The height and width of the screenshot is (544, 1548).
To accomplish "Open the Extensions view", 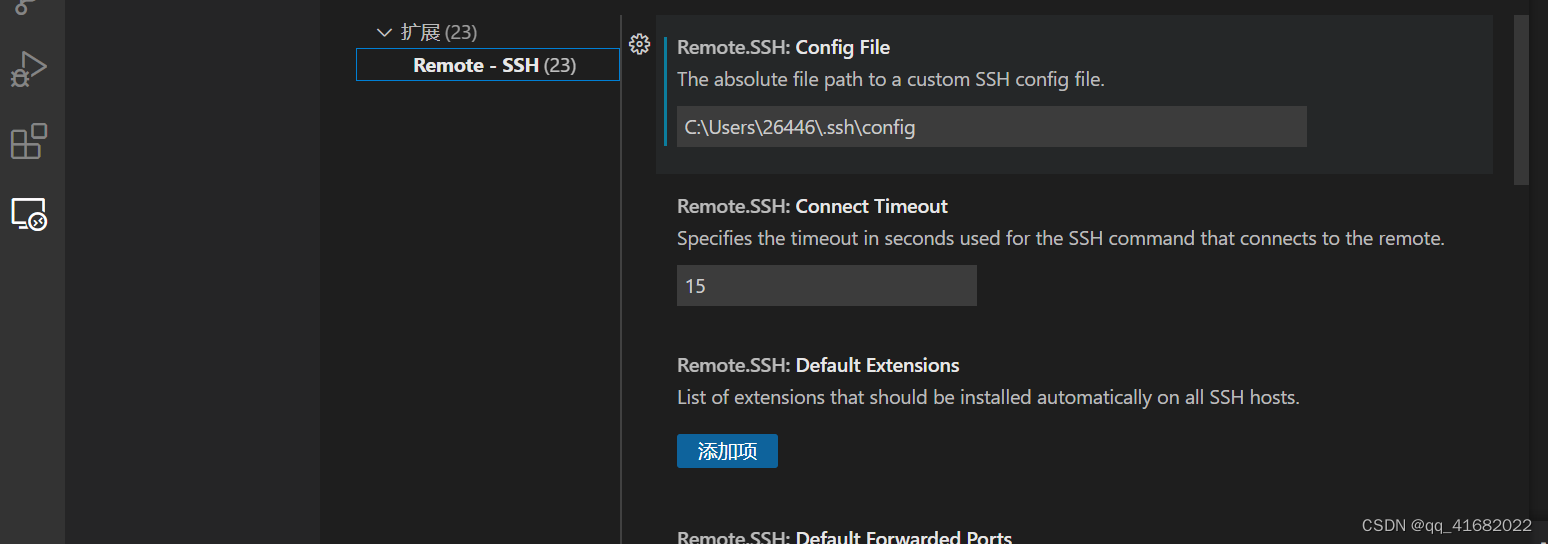I will coord(28,141).
